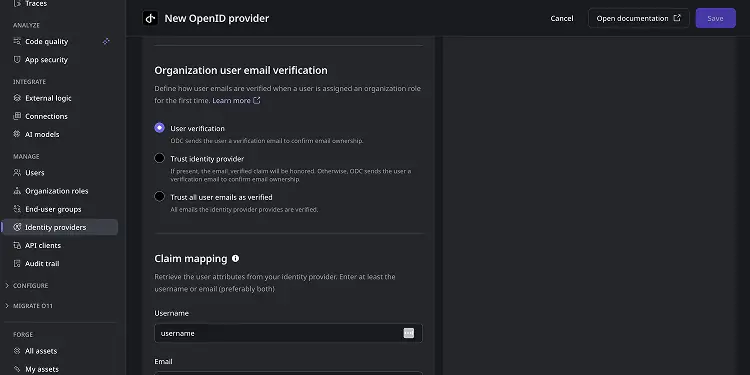
Task: Click the API clients icon
Action: (17, 245)
